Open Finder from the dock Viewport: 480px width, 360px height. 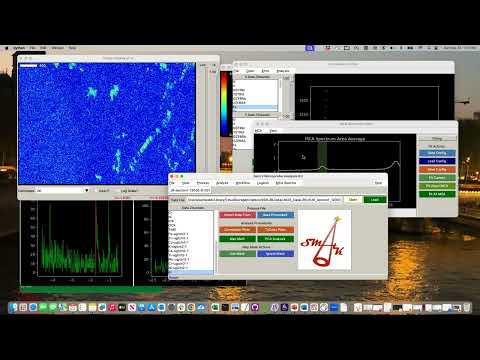(x=13, y=307)
